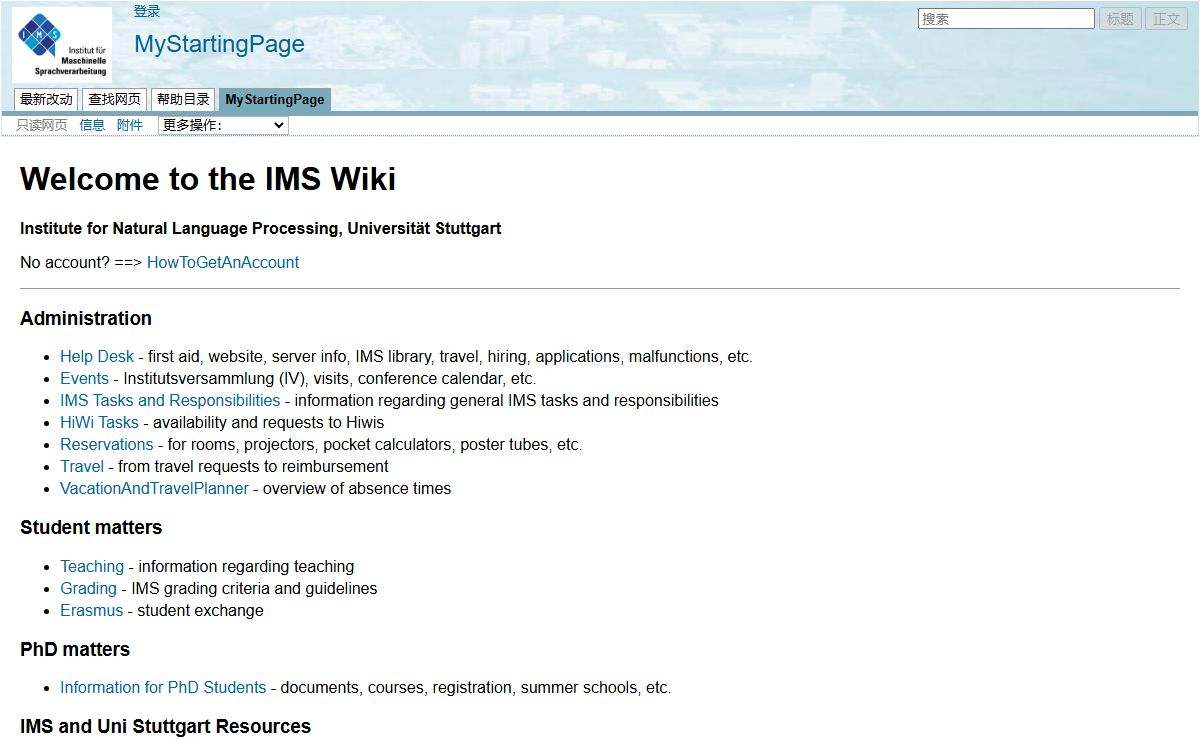Click the PhD matters heading
This screenshot has width=1200, height=740.
point(75,649)
